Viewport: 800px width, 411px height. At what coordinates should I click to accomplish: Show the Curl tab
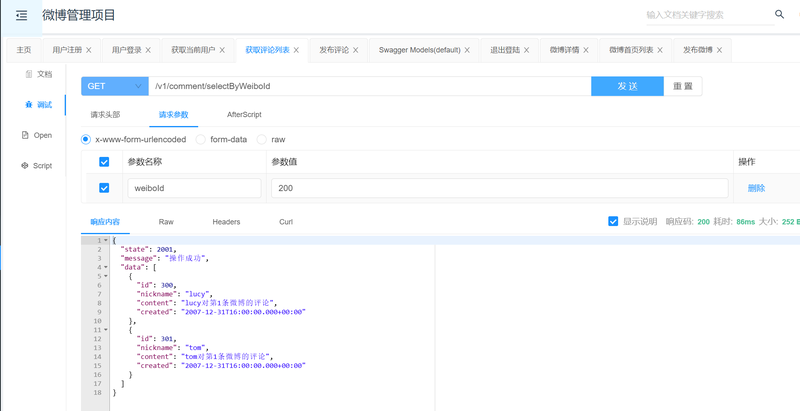pos(286,222)
